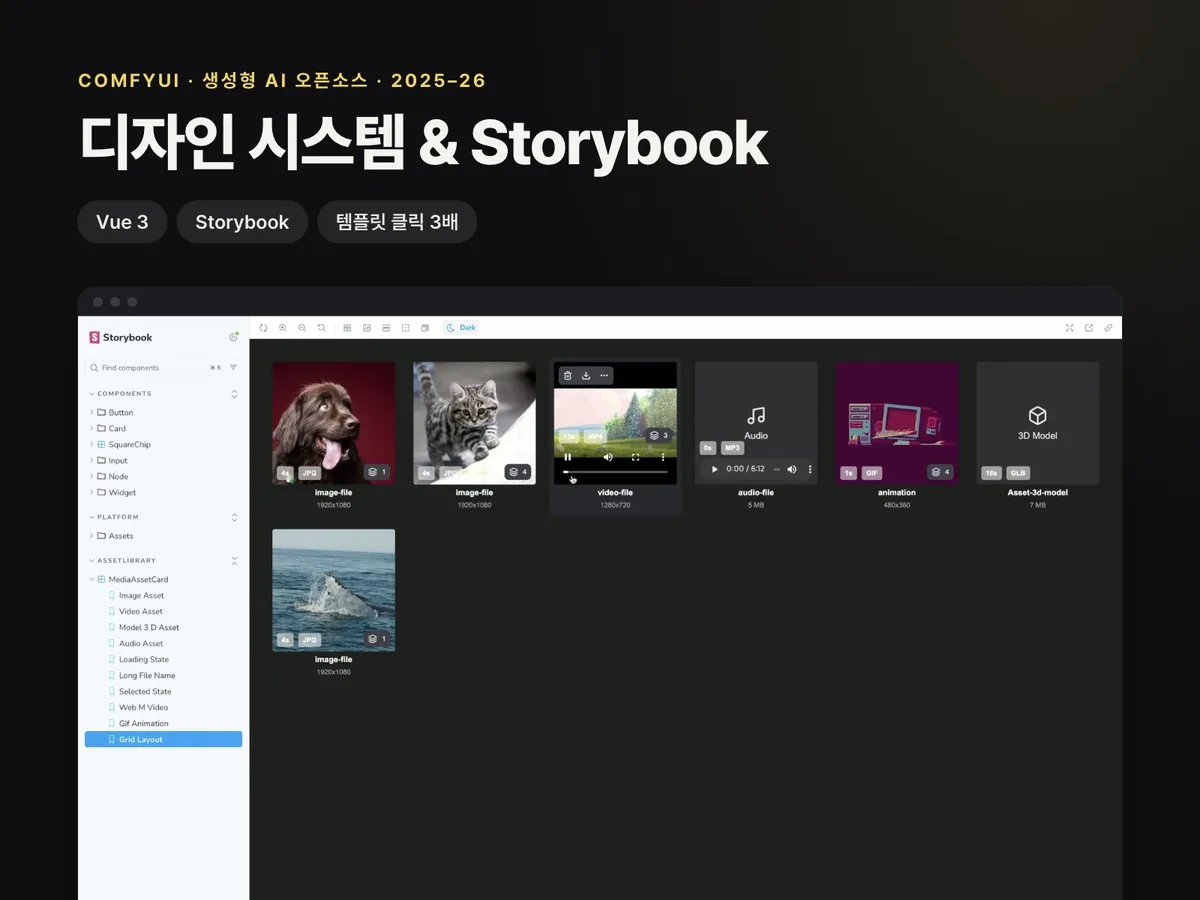Mute the audio-file player
The image size is (1200, 900).
point(792,469)
